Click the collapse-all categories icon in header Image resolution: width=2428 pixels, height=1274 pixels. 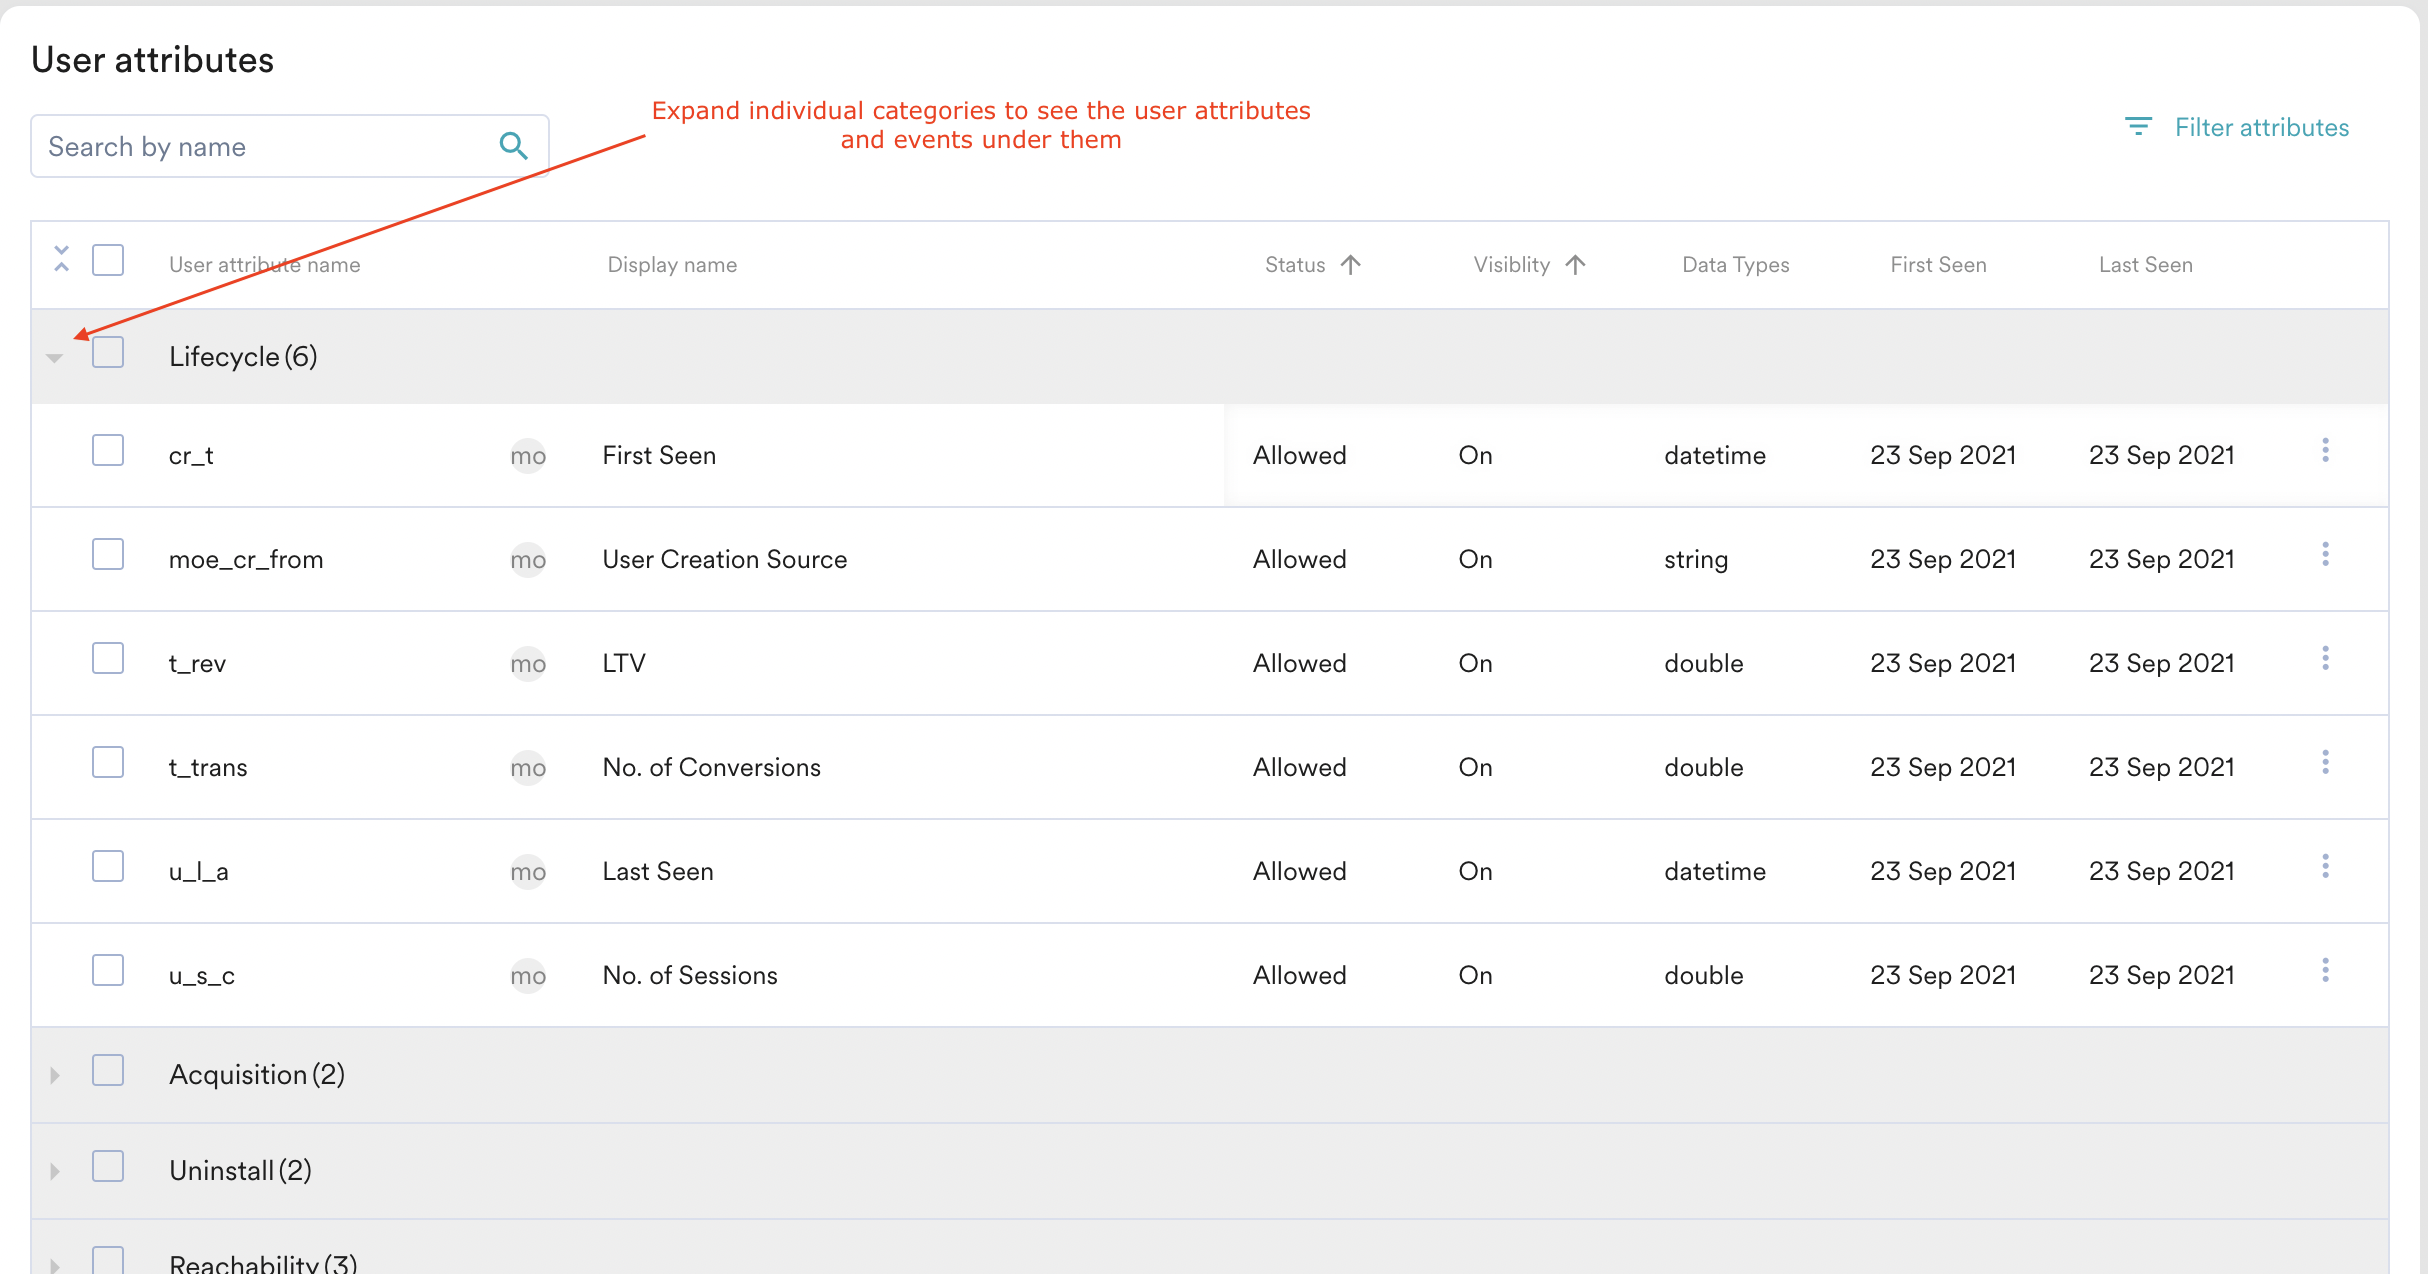[61, 259]
